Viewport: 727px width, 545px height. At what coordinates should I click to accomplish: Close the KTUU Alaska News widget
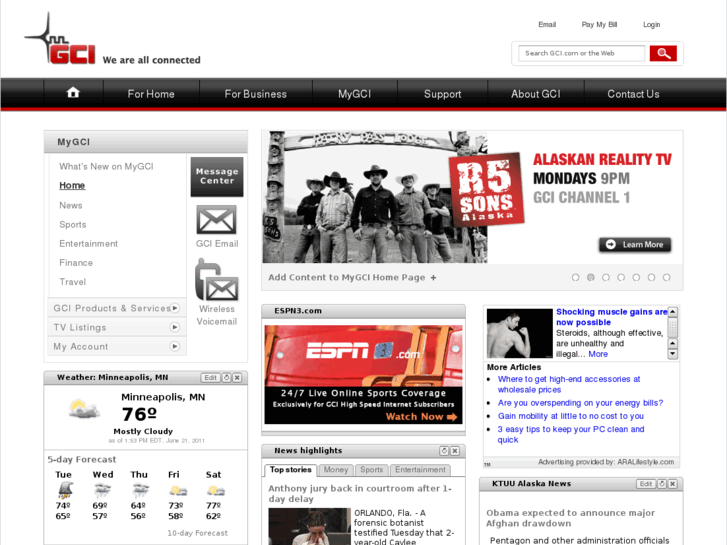pyautogui.click(x=672, y=484)
